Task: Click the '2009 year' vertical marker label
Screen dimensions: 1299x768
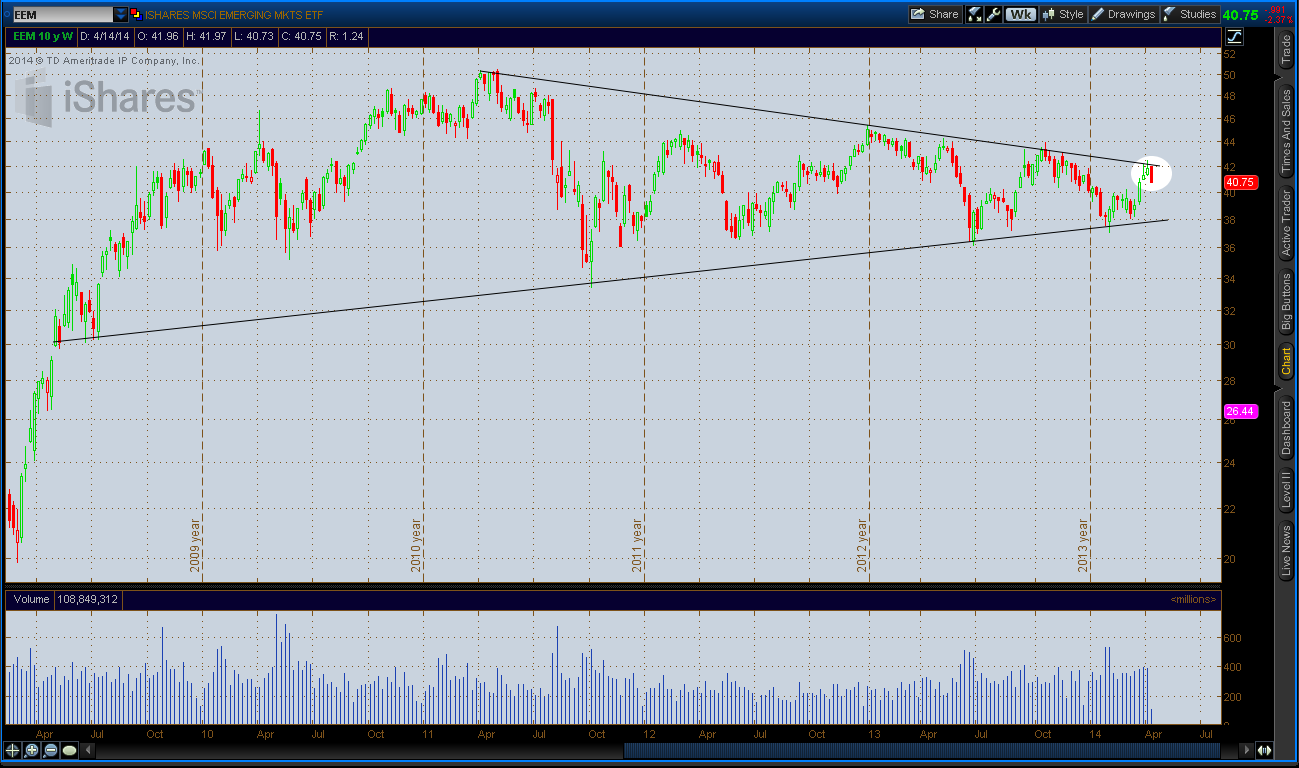Action: pyautogui.click(x=196, y=545)
